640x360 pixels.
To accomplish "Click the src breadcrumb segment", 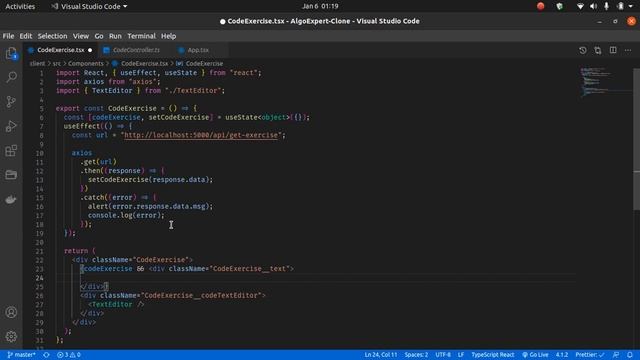I will coord(57,64).
